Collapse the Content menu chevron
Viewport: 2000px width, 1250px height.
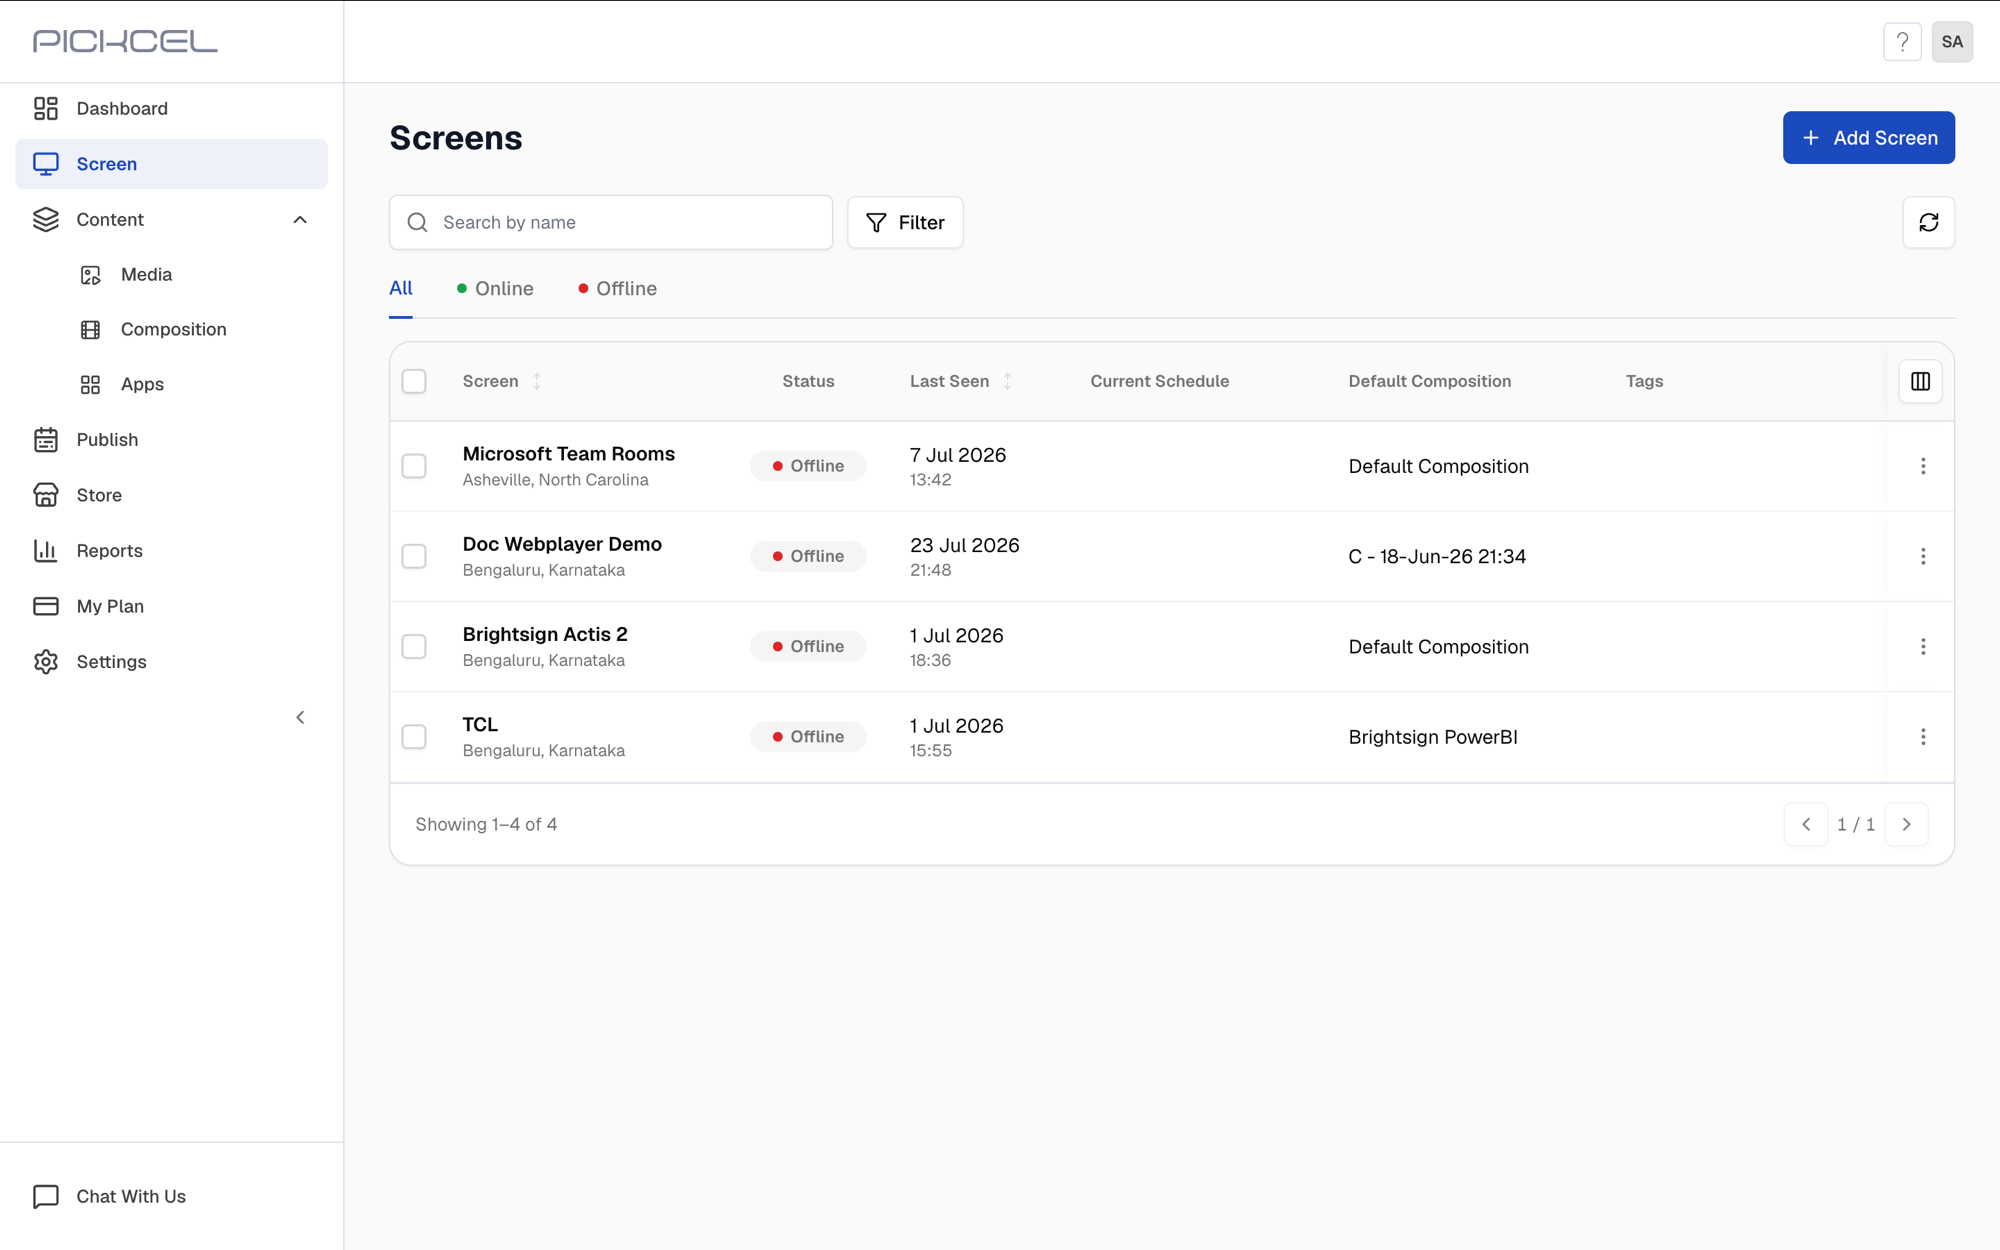pyautogui.click(x=300, y=219)
